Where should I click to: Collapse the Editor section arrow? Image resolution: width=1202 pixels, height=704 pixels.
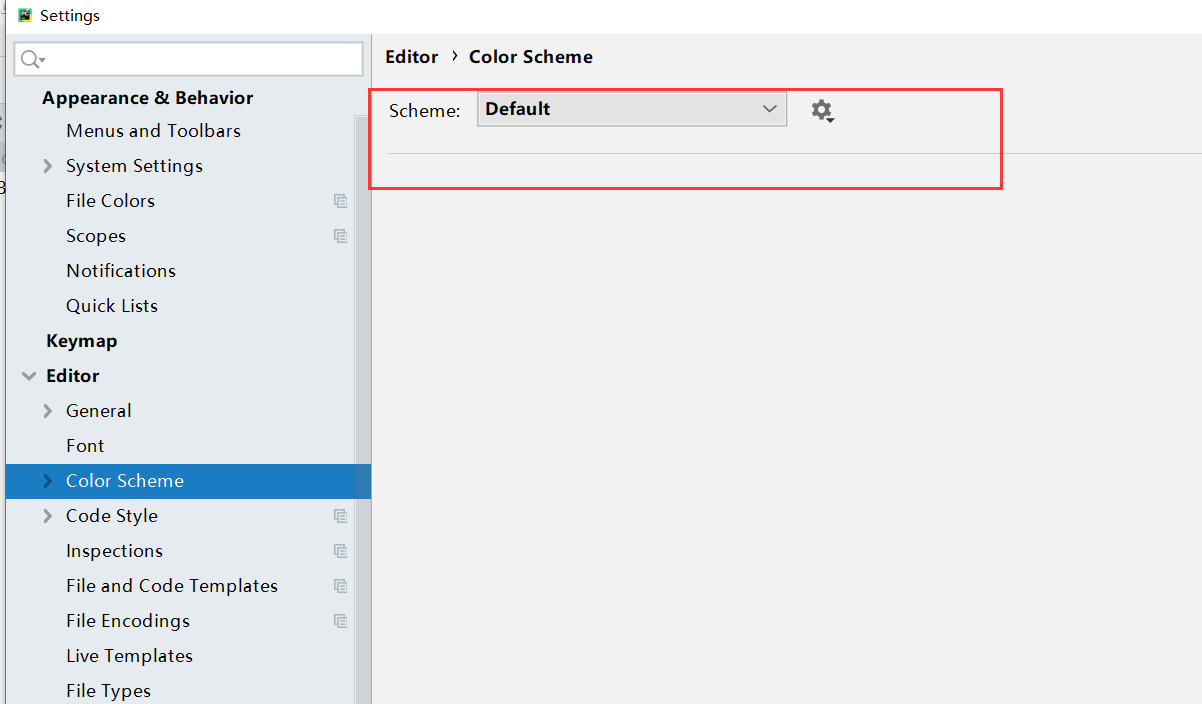coord(28,376)
